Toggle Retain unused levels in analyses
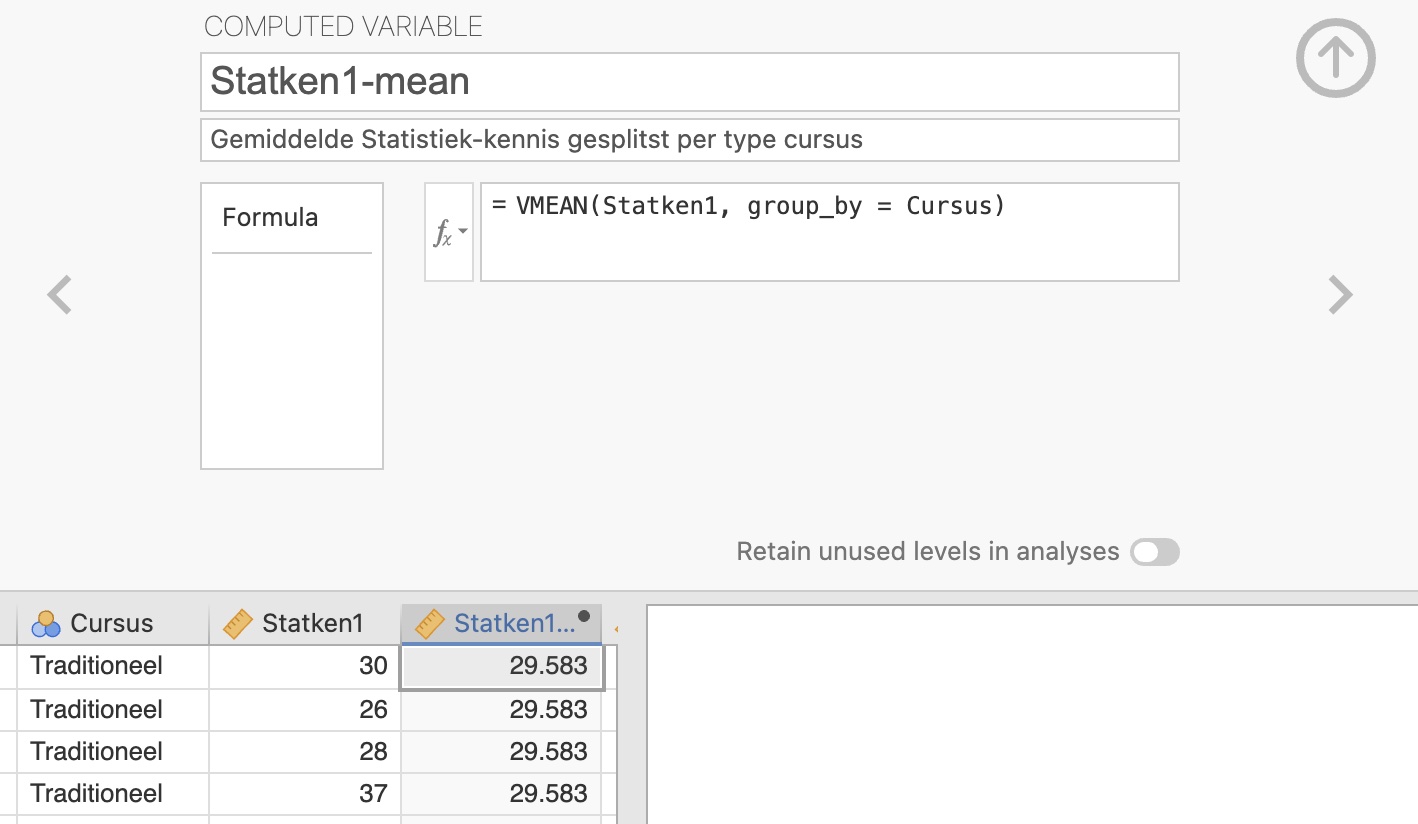 point(1154,552)
